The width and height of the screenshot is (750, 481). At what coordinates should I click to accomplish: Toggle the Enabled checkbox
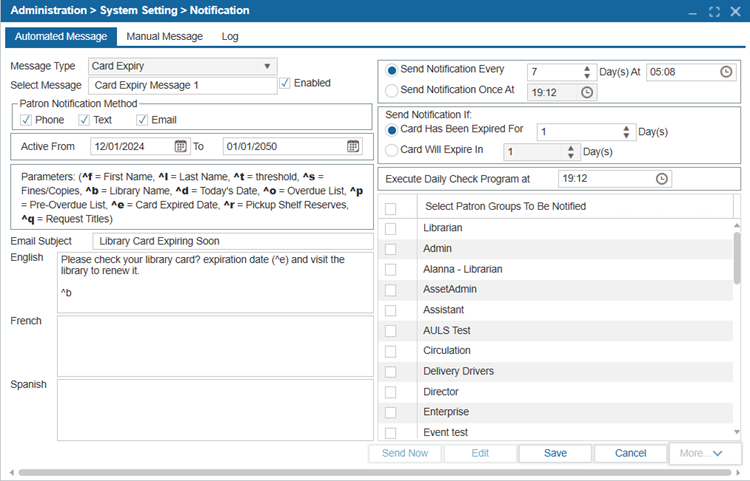click(x=285, y=83)
